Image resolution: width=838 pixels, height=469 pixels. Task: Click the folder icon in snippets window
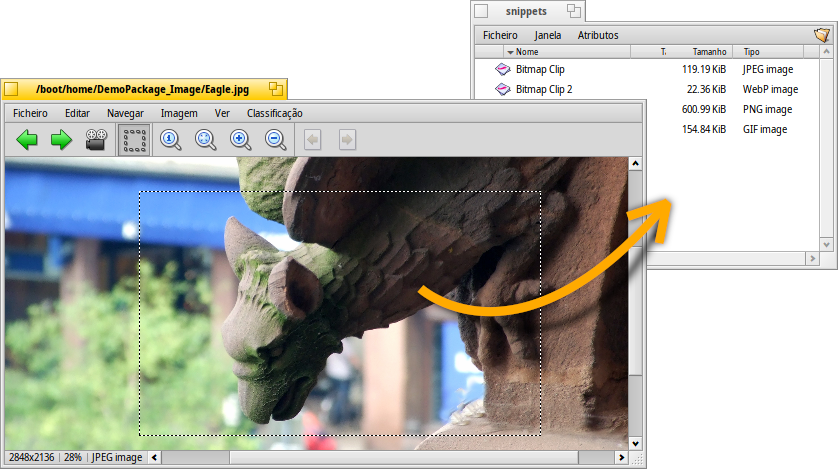point(822,35)
